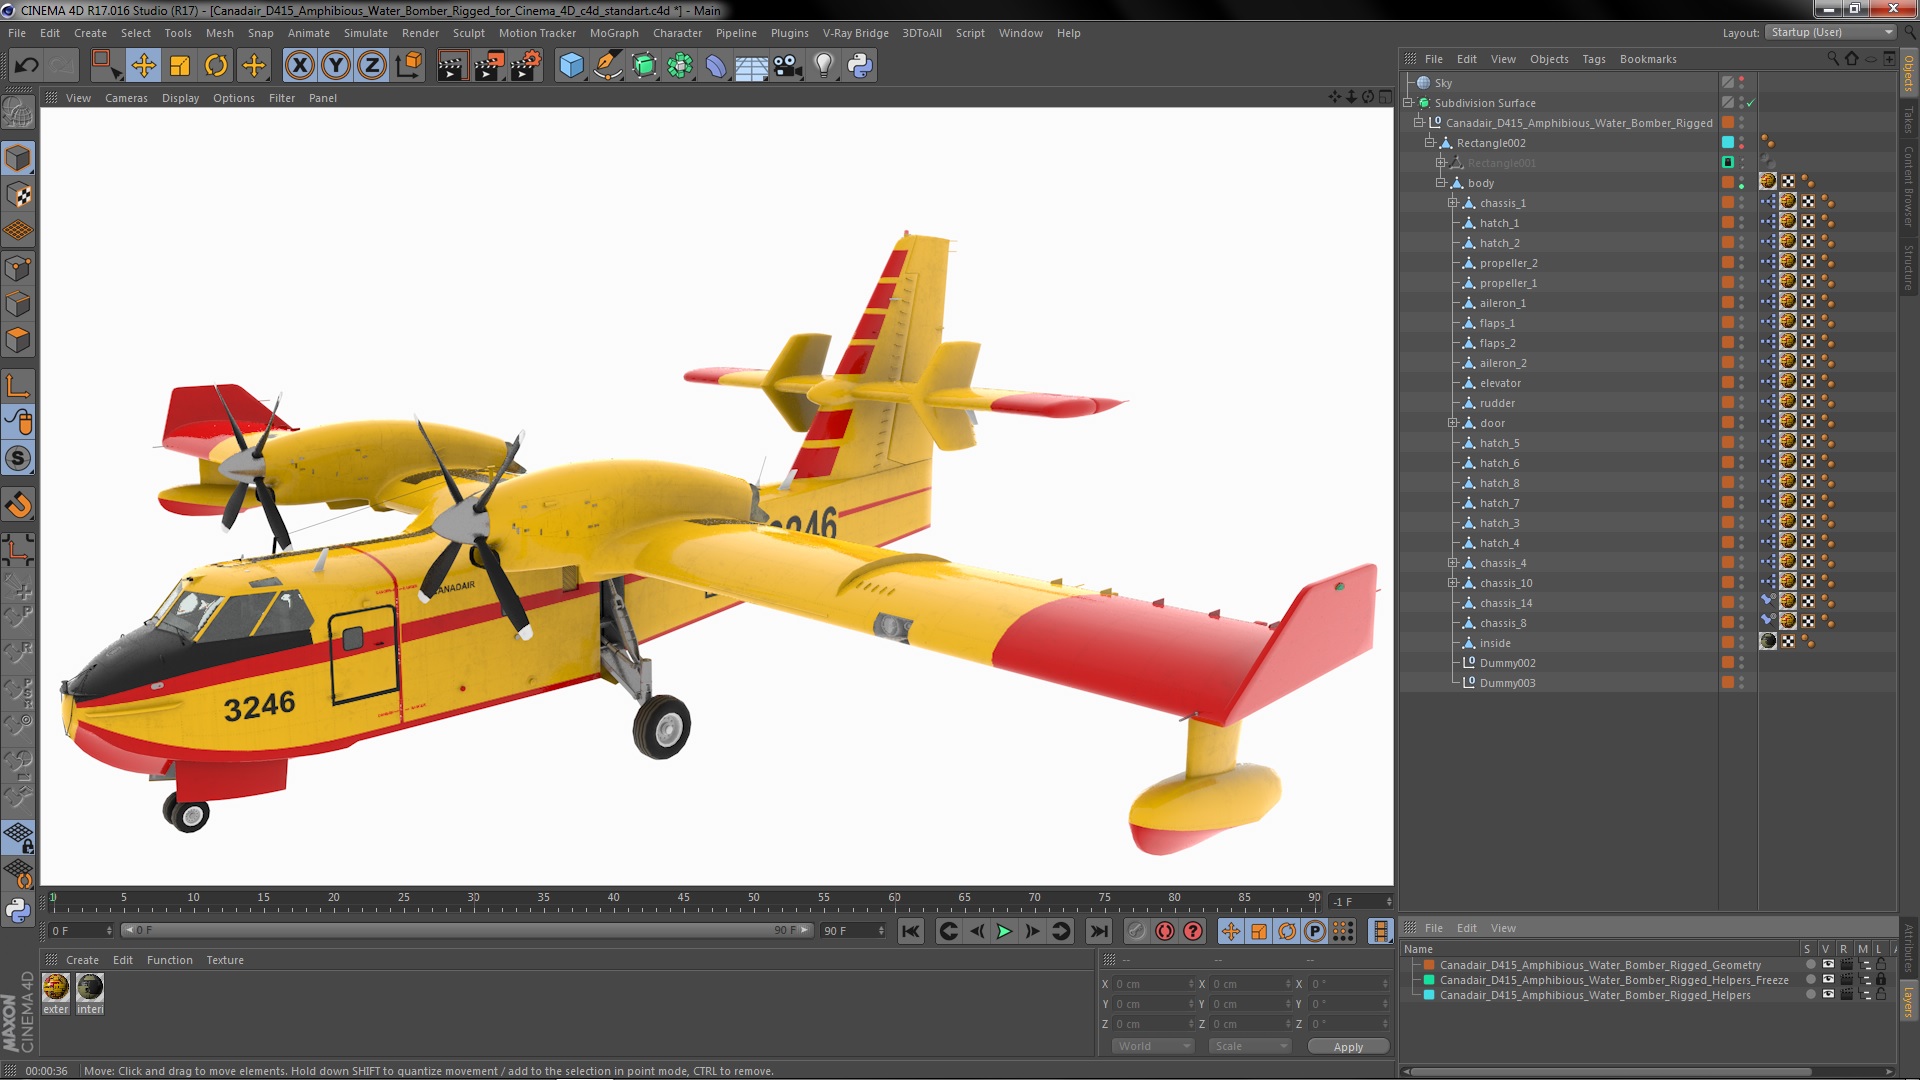The image size is (1920, 1080).
Task: Click the coordinate system icon
Action: pos(408,66)
